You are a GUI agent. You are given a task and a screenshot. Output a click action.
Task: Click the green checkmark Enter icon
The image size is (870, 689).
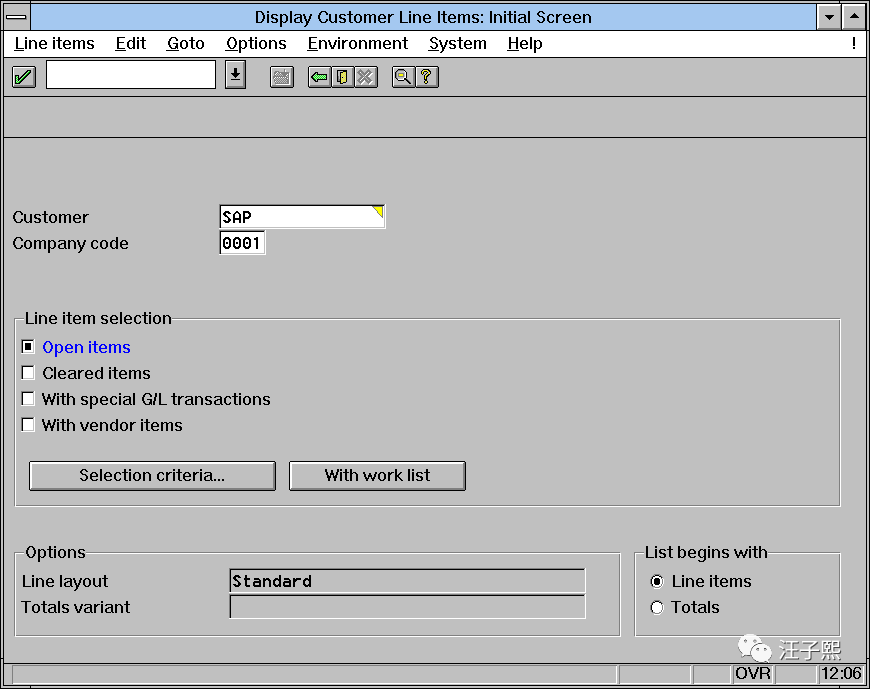[x=24, y=77]
